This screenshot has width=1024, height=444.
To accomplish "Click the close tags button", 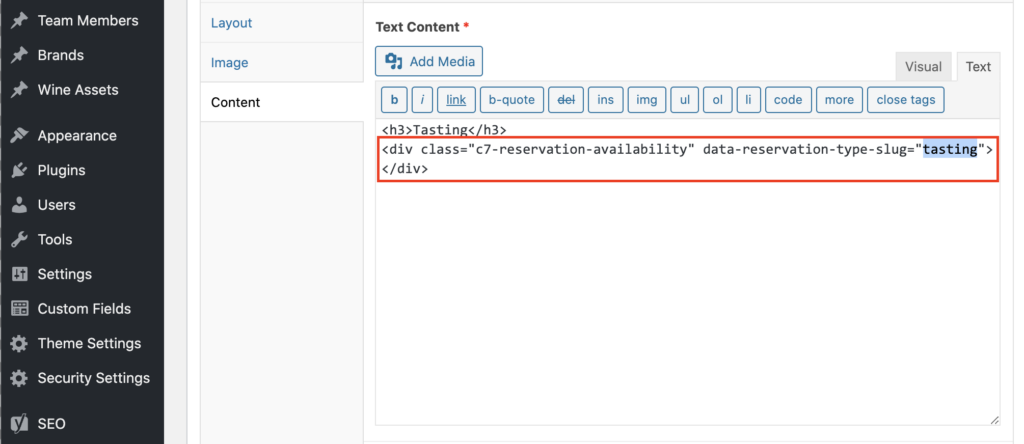I will [x=906, y=100].
